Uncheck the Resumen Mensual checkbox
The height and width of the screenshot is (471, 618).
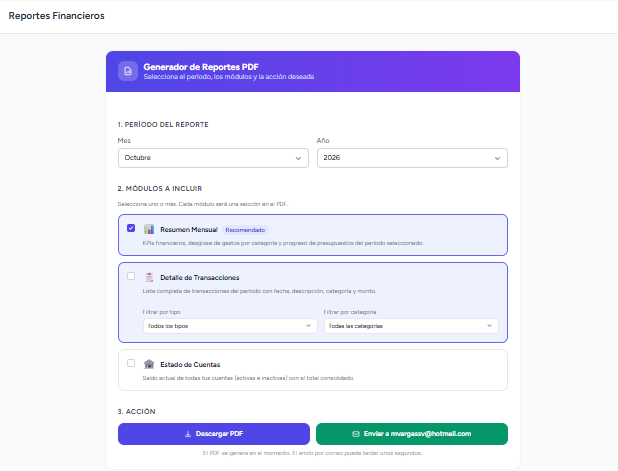coord(131,228)
